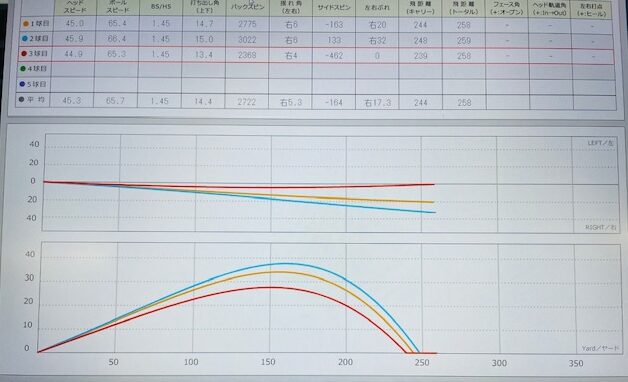Click backspin value 2368
628x382 pixels.
tap(247, 55)
